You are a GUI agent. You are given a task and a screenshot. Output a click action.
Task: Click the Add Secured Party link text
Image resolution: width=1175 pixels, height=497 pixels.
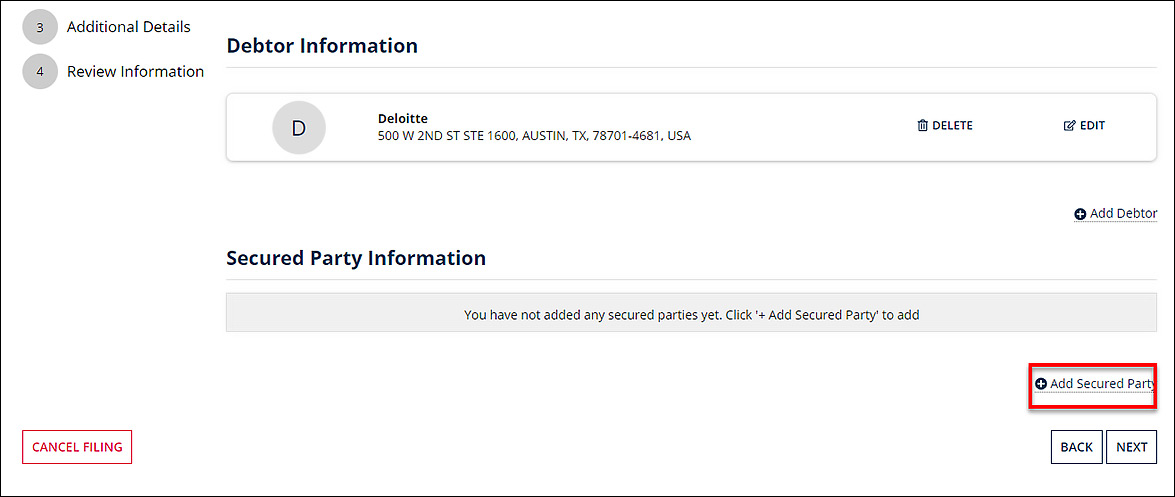tap(1102, 384)
